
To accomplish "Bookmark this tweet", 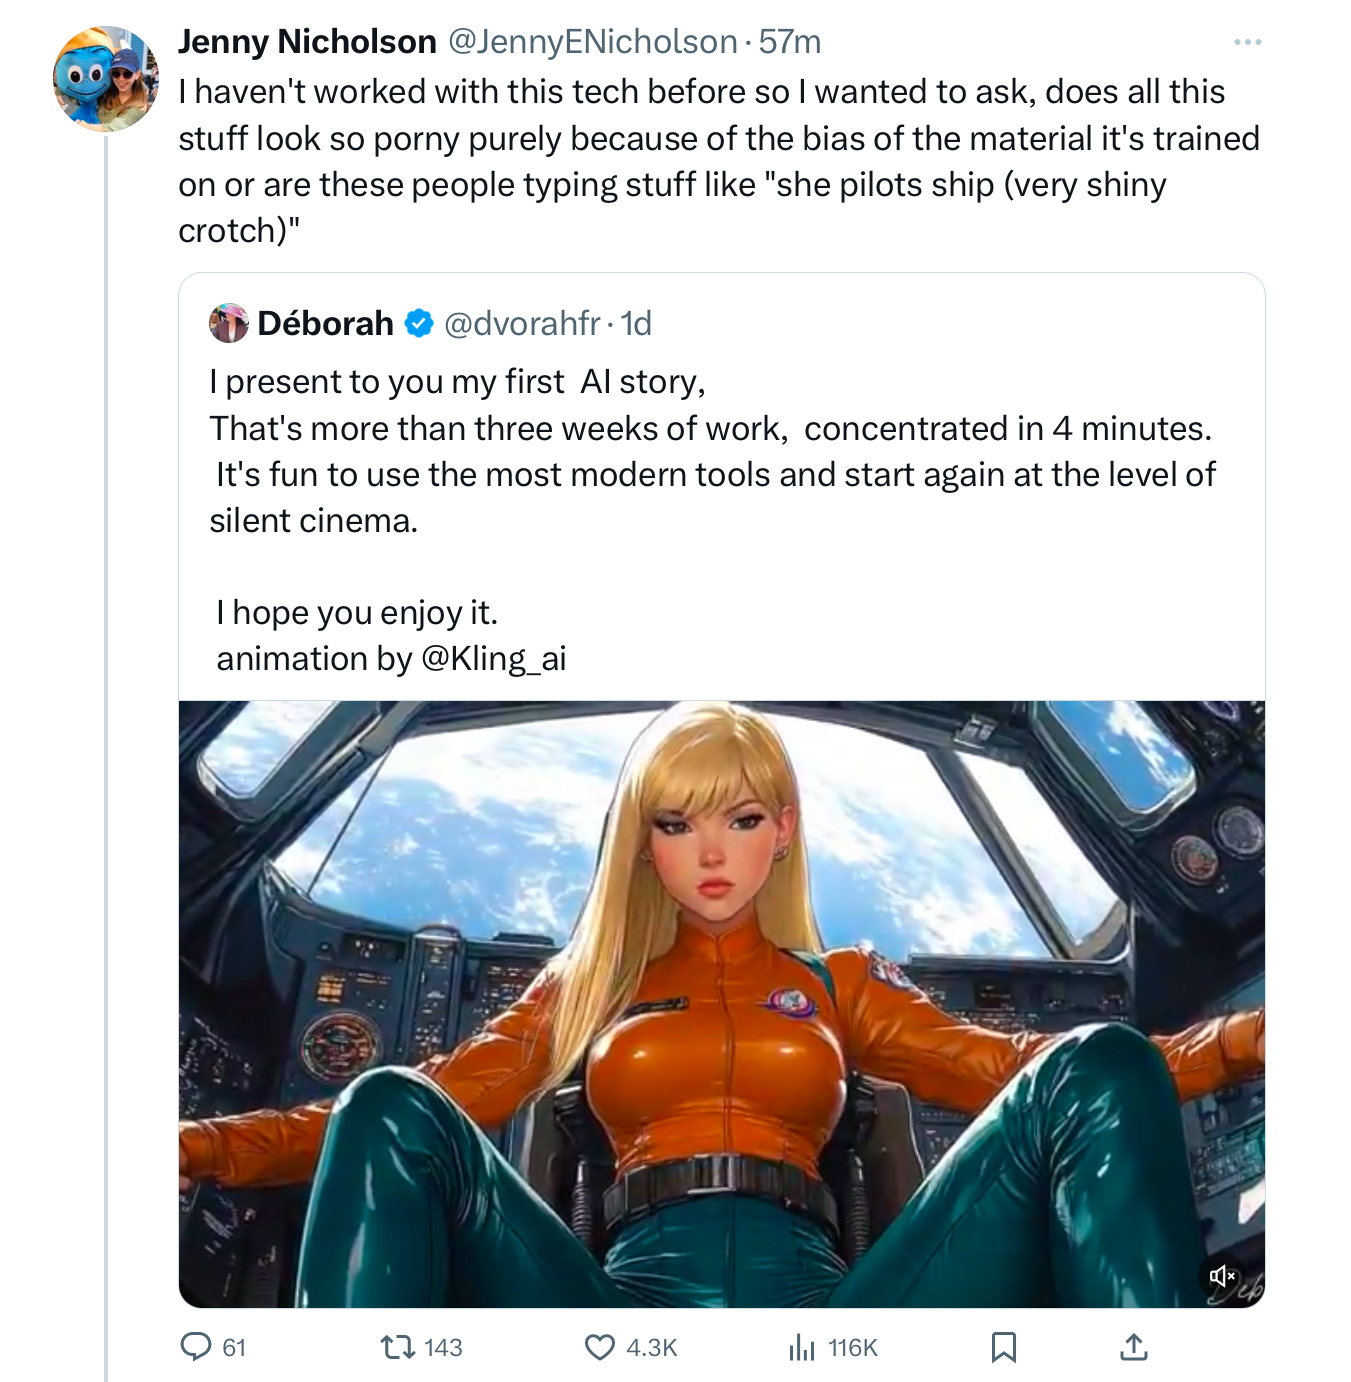I will (x=1003, y=1347).
